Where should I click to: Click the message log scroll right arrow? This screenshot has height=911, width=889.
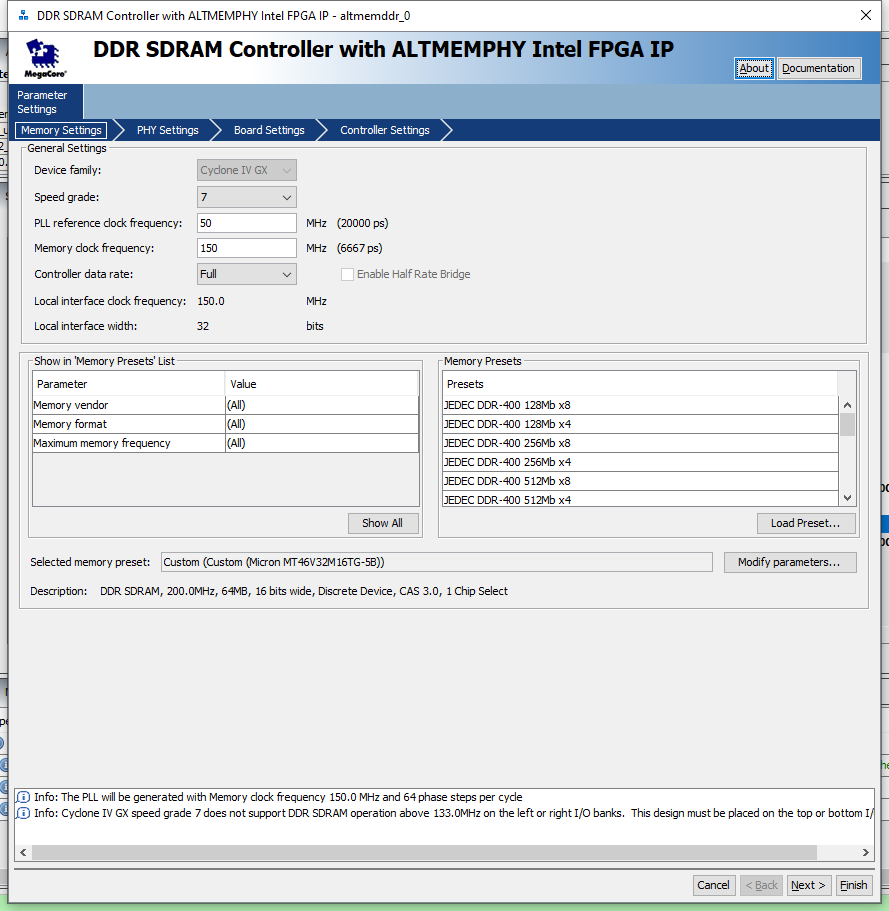tap(865, 852)
